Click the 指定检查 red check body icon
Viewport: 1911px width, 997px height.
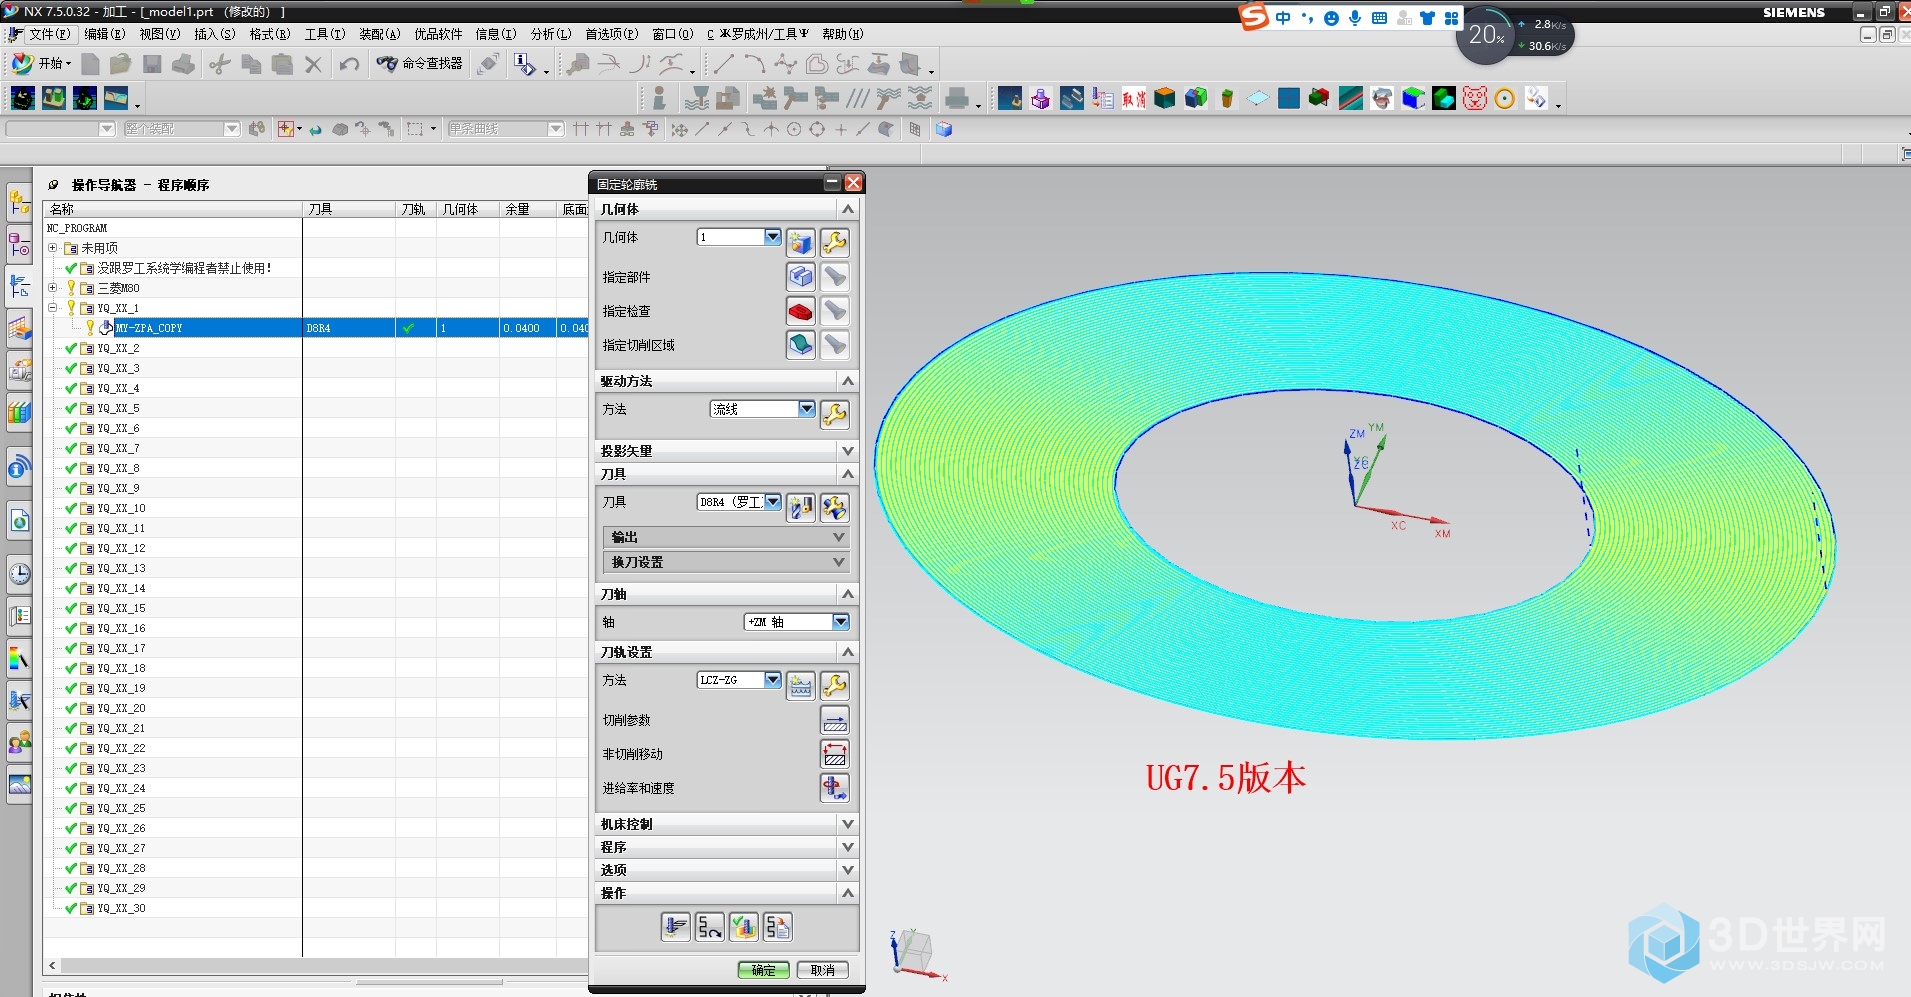pos(801,311)
